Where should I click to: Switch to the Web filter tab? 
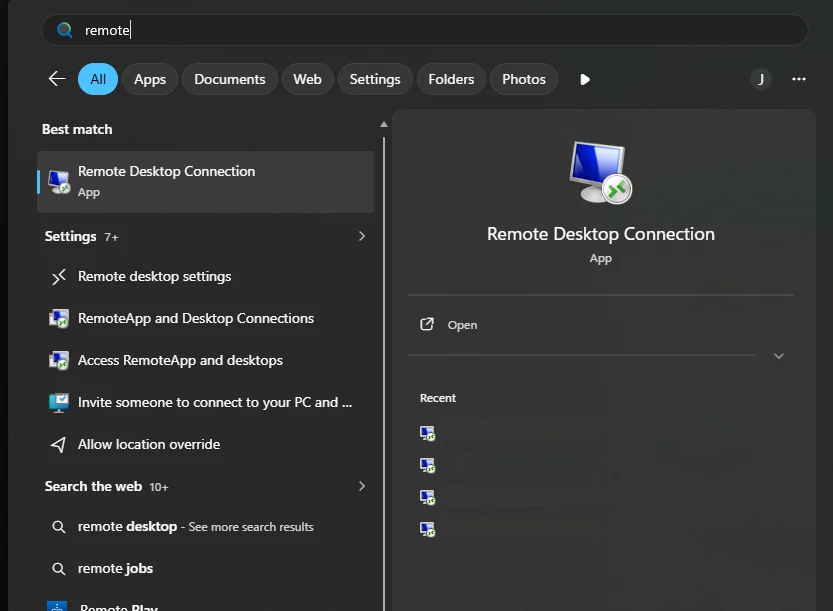pyautogui.click(x=307, y=79)
